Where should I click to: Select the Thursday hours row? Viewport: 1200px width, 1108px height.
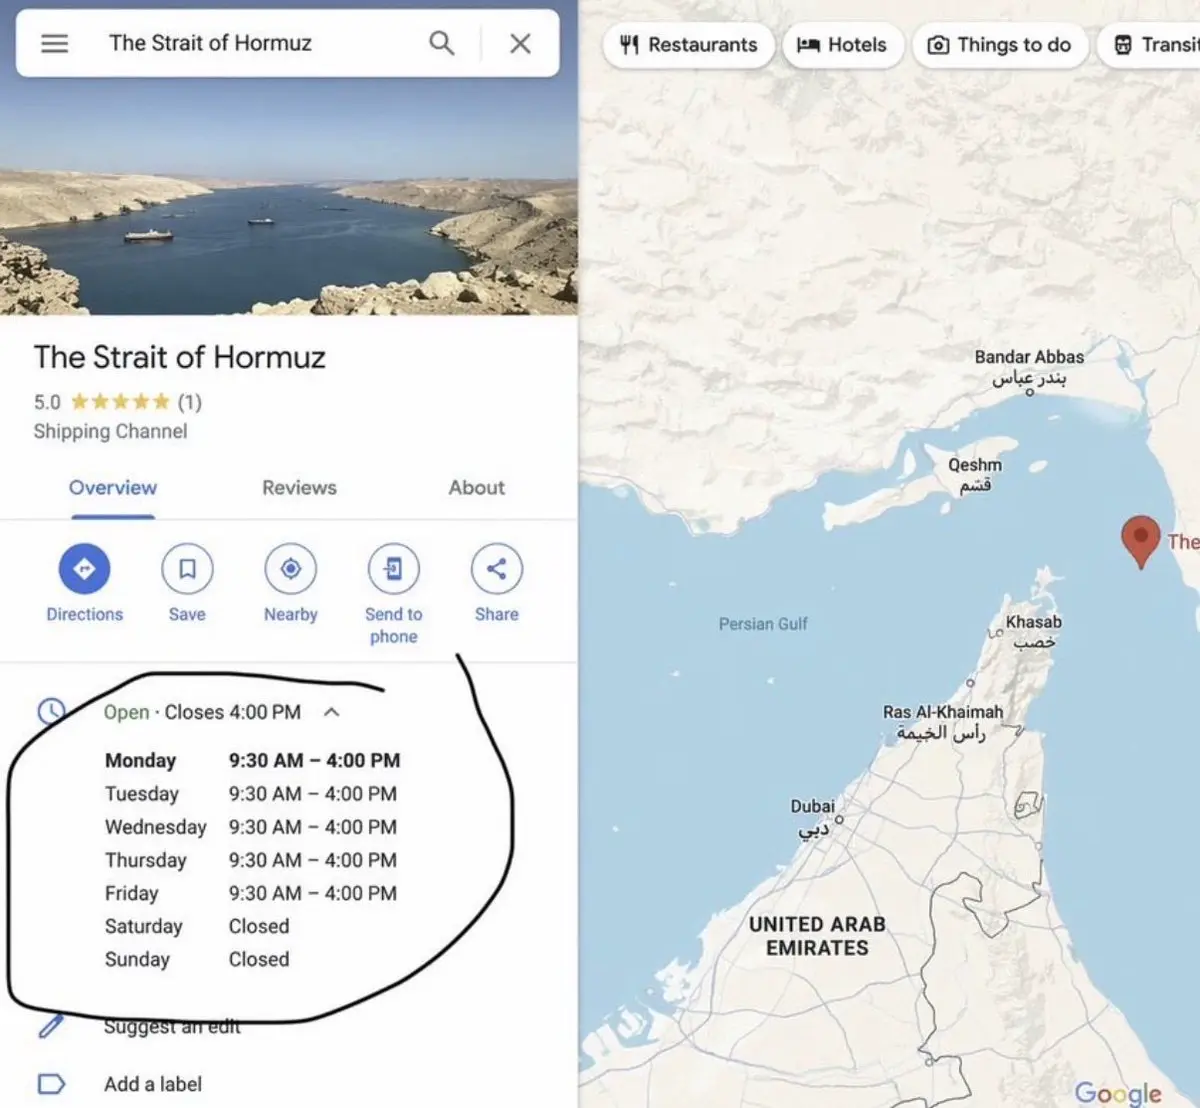click(x=251, y=860)
